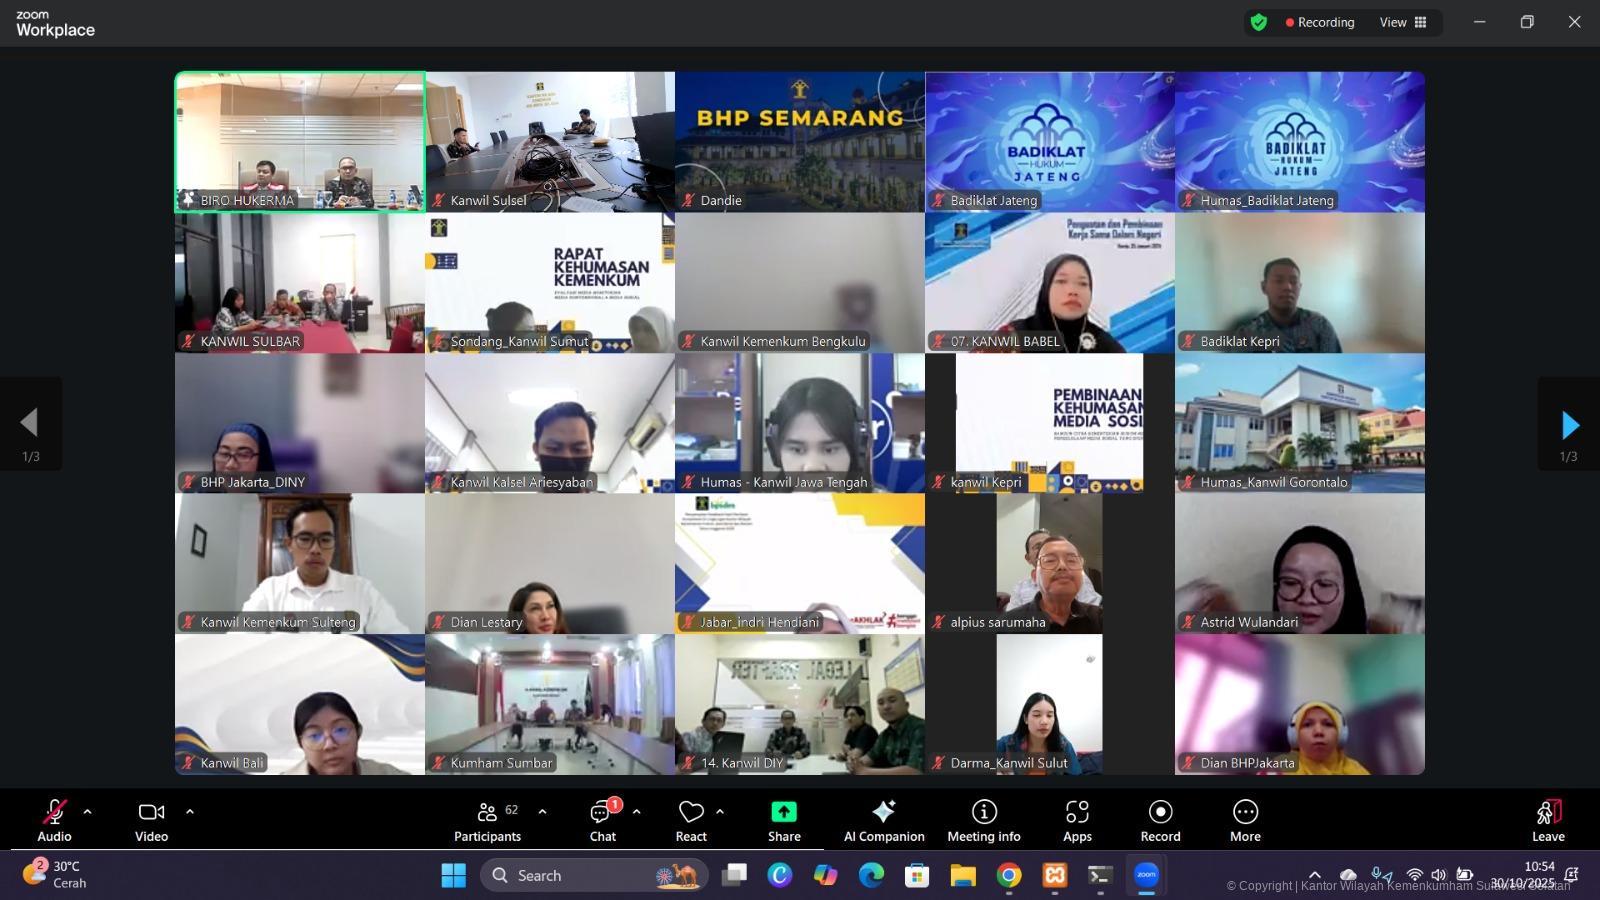Image resolution: width=1600 pixels, height=900 pixels.
Task: Open the Participants panel
Action: pos(488,821)
